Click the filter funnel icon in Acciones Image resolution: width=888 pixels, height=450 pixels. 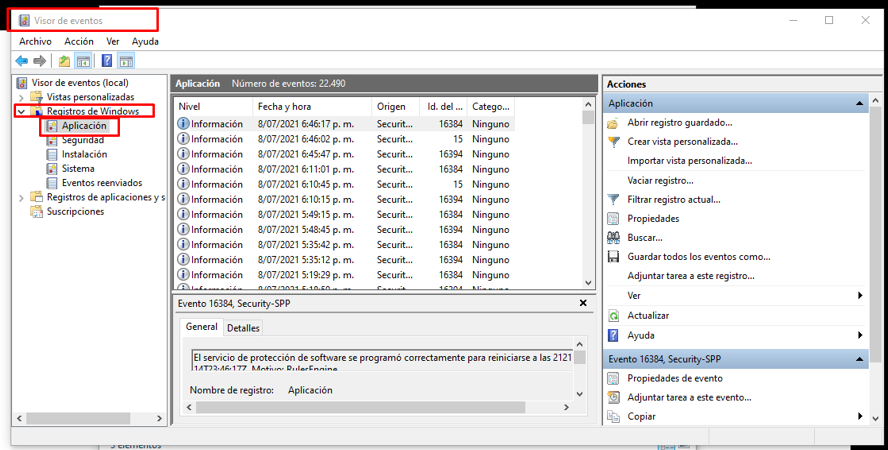pyautogui.click(x=614, y=200)
